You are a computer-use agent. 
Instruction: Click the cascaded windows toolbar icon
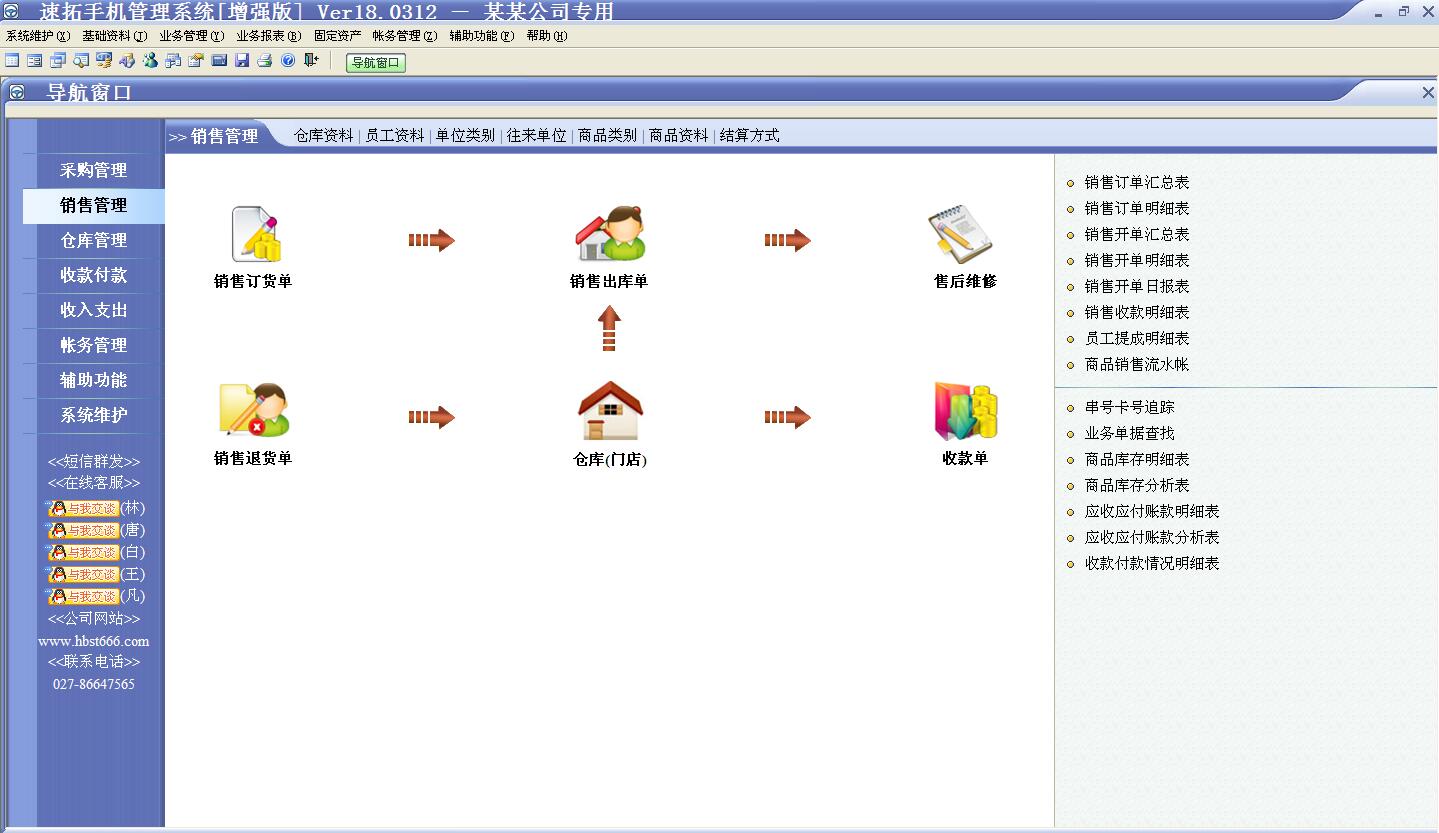(x=58, y=61)
